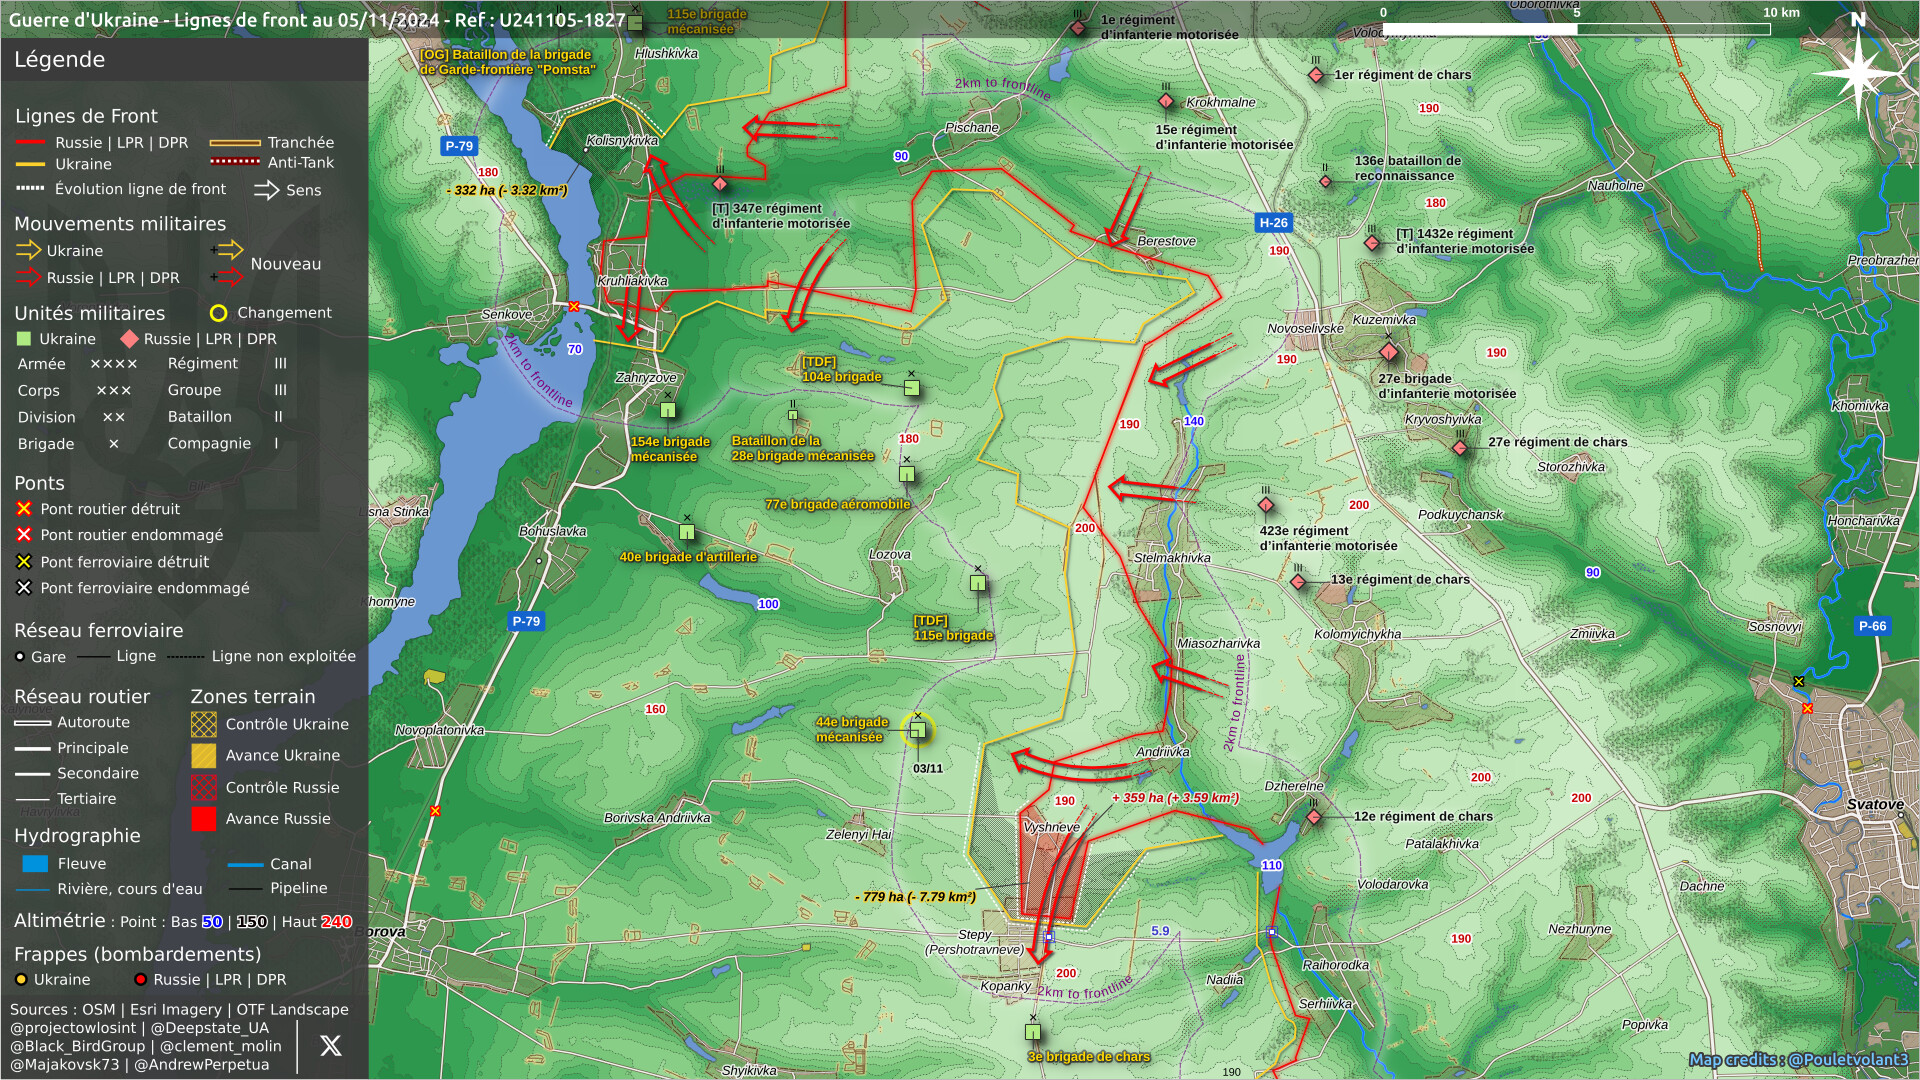
Task: Click the 423e régiment d'infanterie motorisée diamond
Action: click(x=1266, y=505)
